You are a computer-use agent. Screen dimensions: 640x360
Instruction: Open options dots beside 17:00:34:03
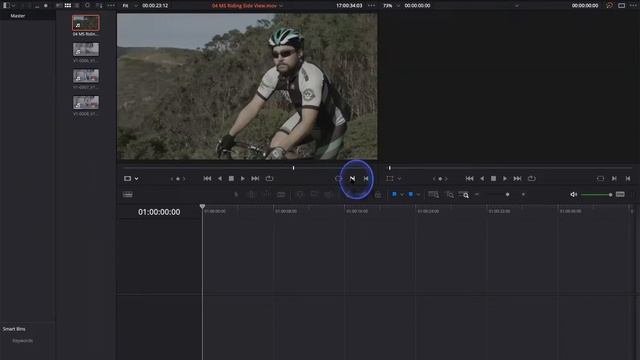371,6
